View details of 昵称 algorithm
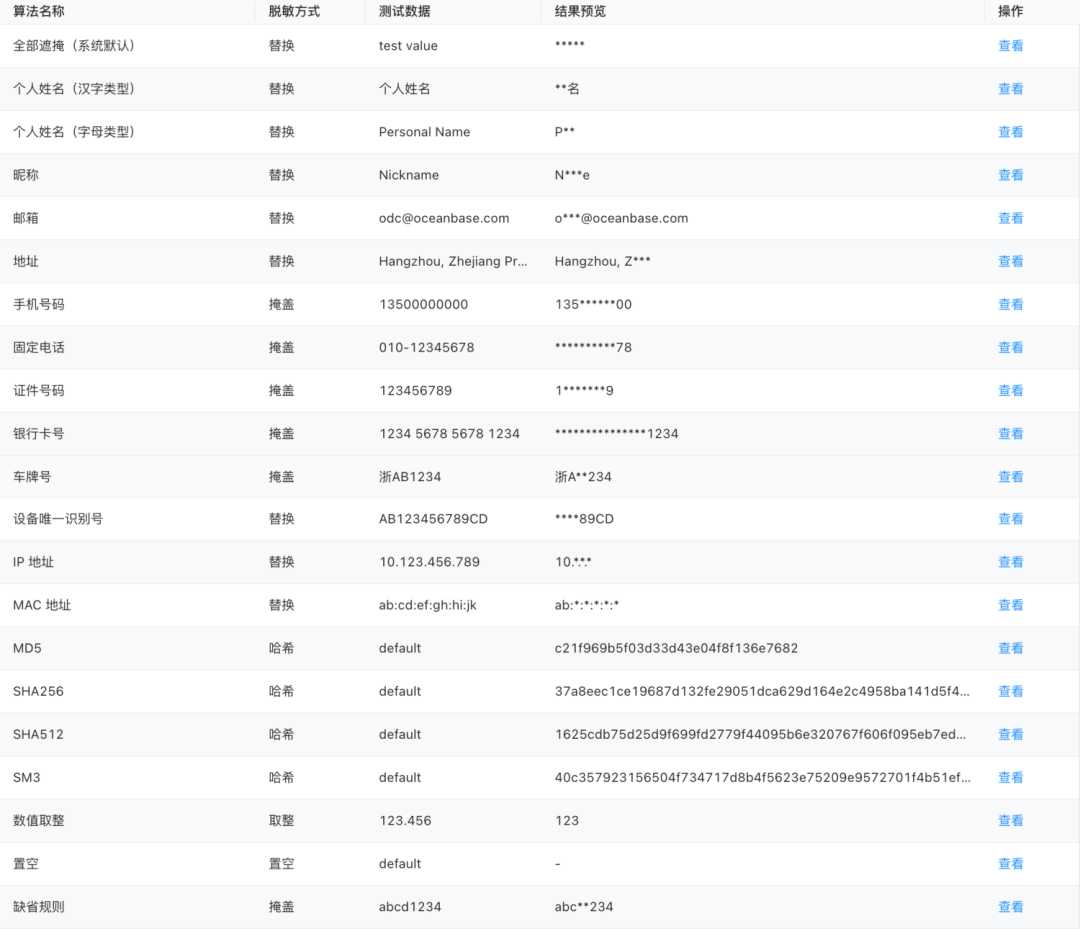This screenshot has height=929, width=1080. point(1010,175)
